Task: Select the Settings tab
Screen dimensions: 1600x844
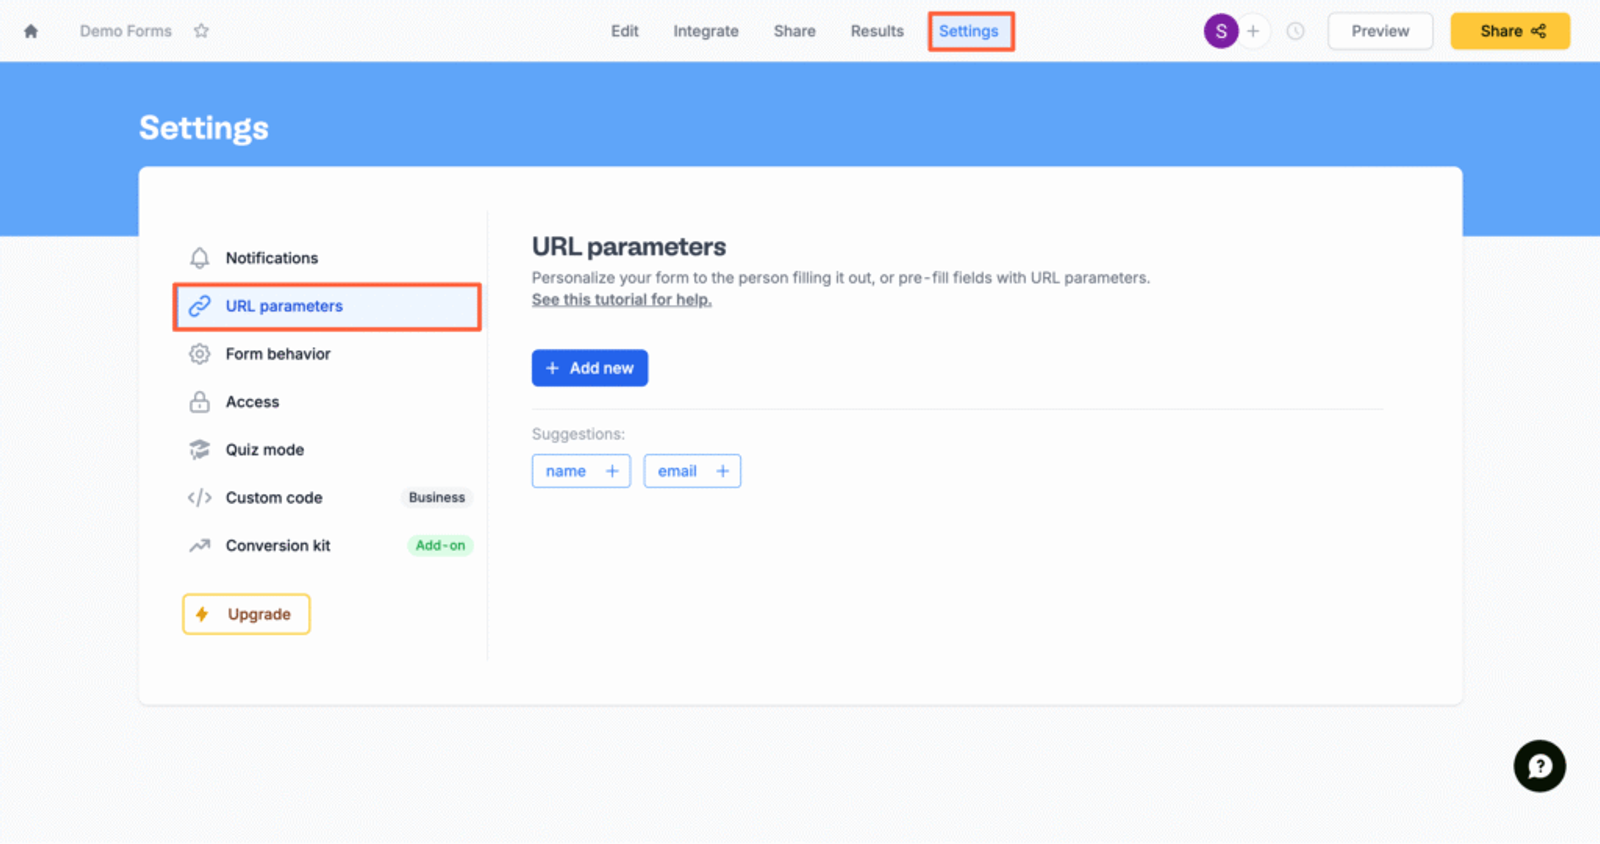Action: pos(969,31)
